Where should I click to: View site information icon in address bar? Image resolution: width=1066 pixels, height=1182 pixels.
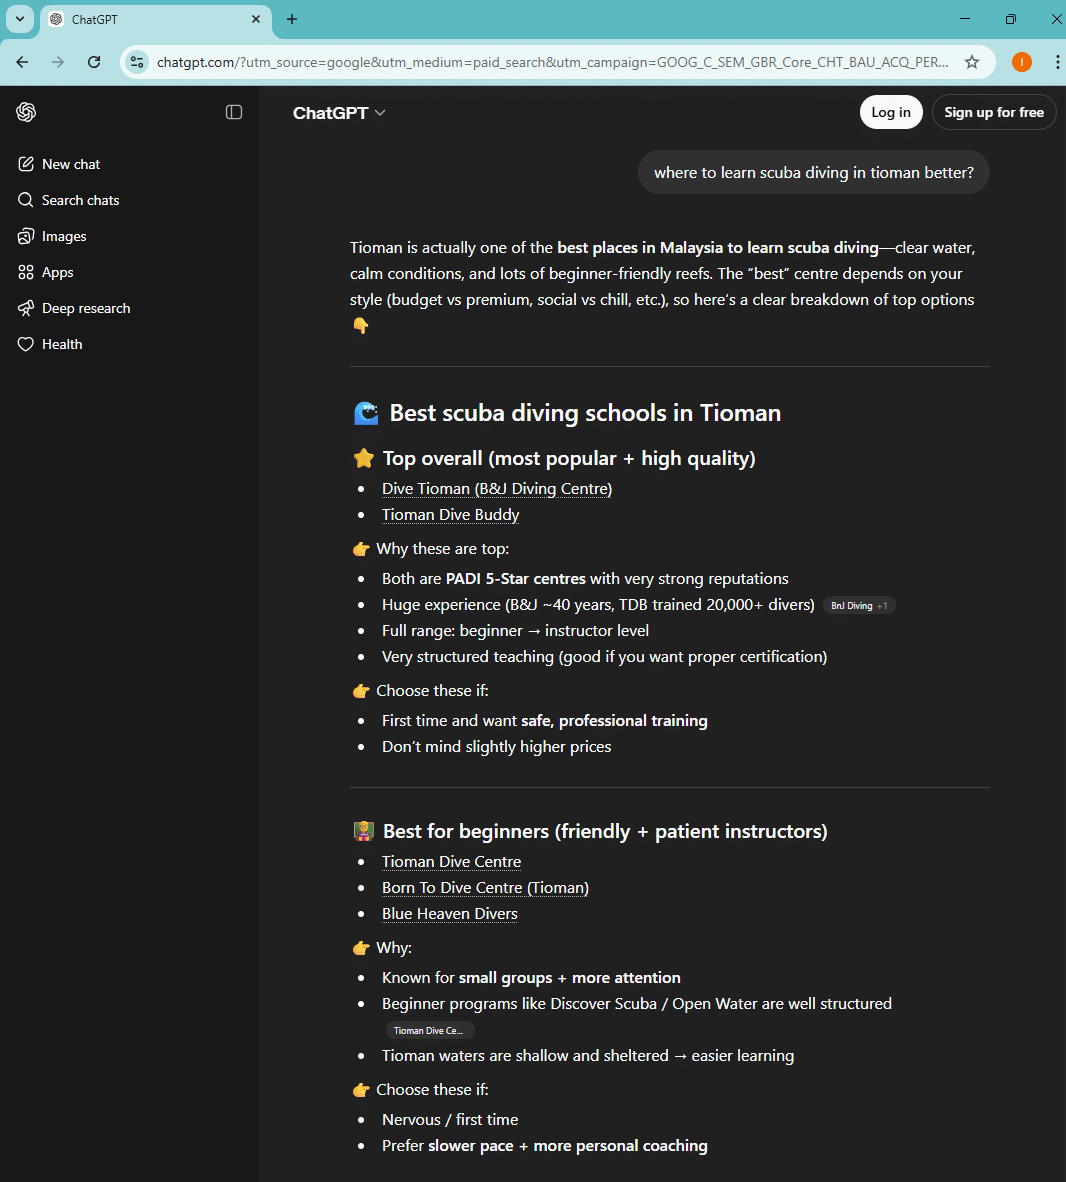(137, 62)
